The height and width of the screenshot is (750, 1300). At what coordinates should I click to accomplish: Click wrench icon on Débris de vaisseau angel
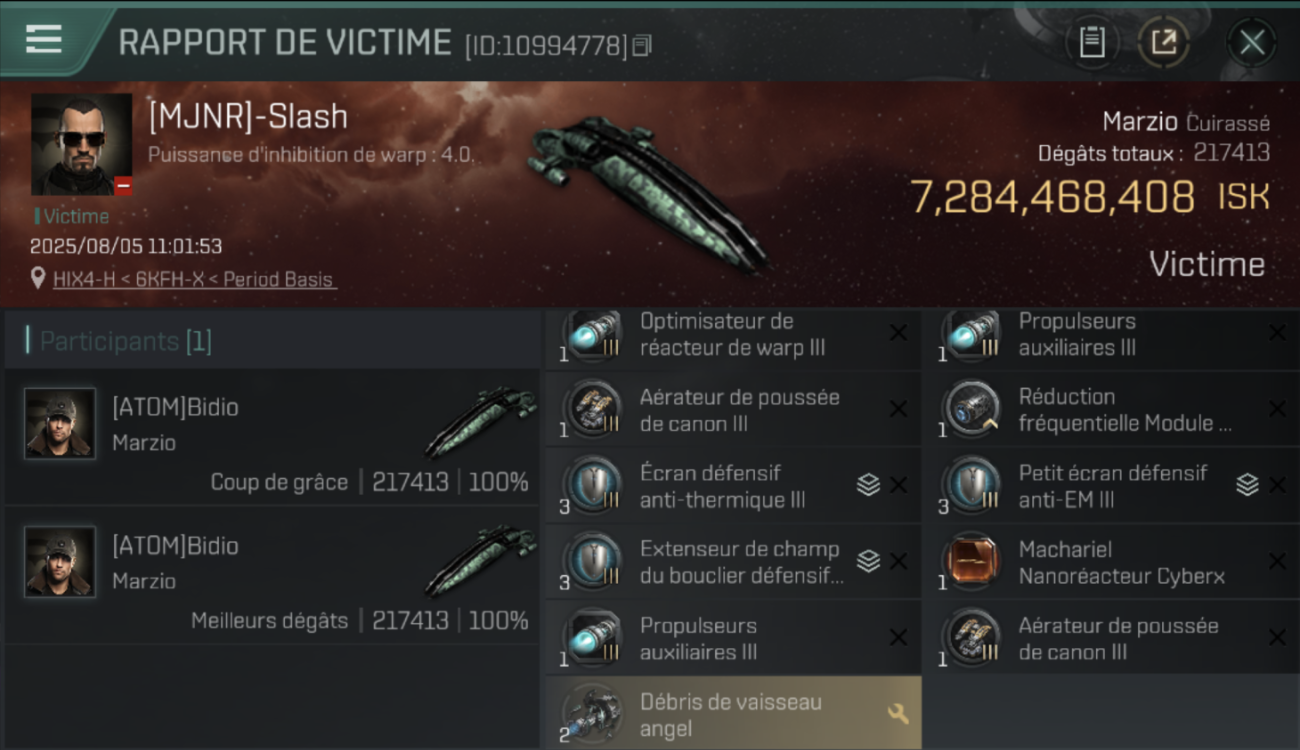click(x=897, y=713)
